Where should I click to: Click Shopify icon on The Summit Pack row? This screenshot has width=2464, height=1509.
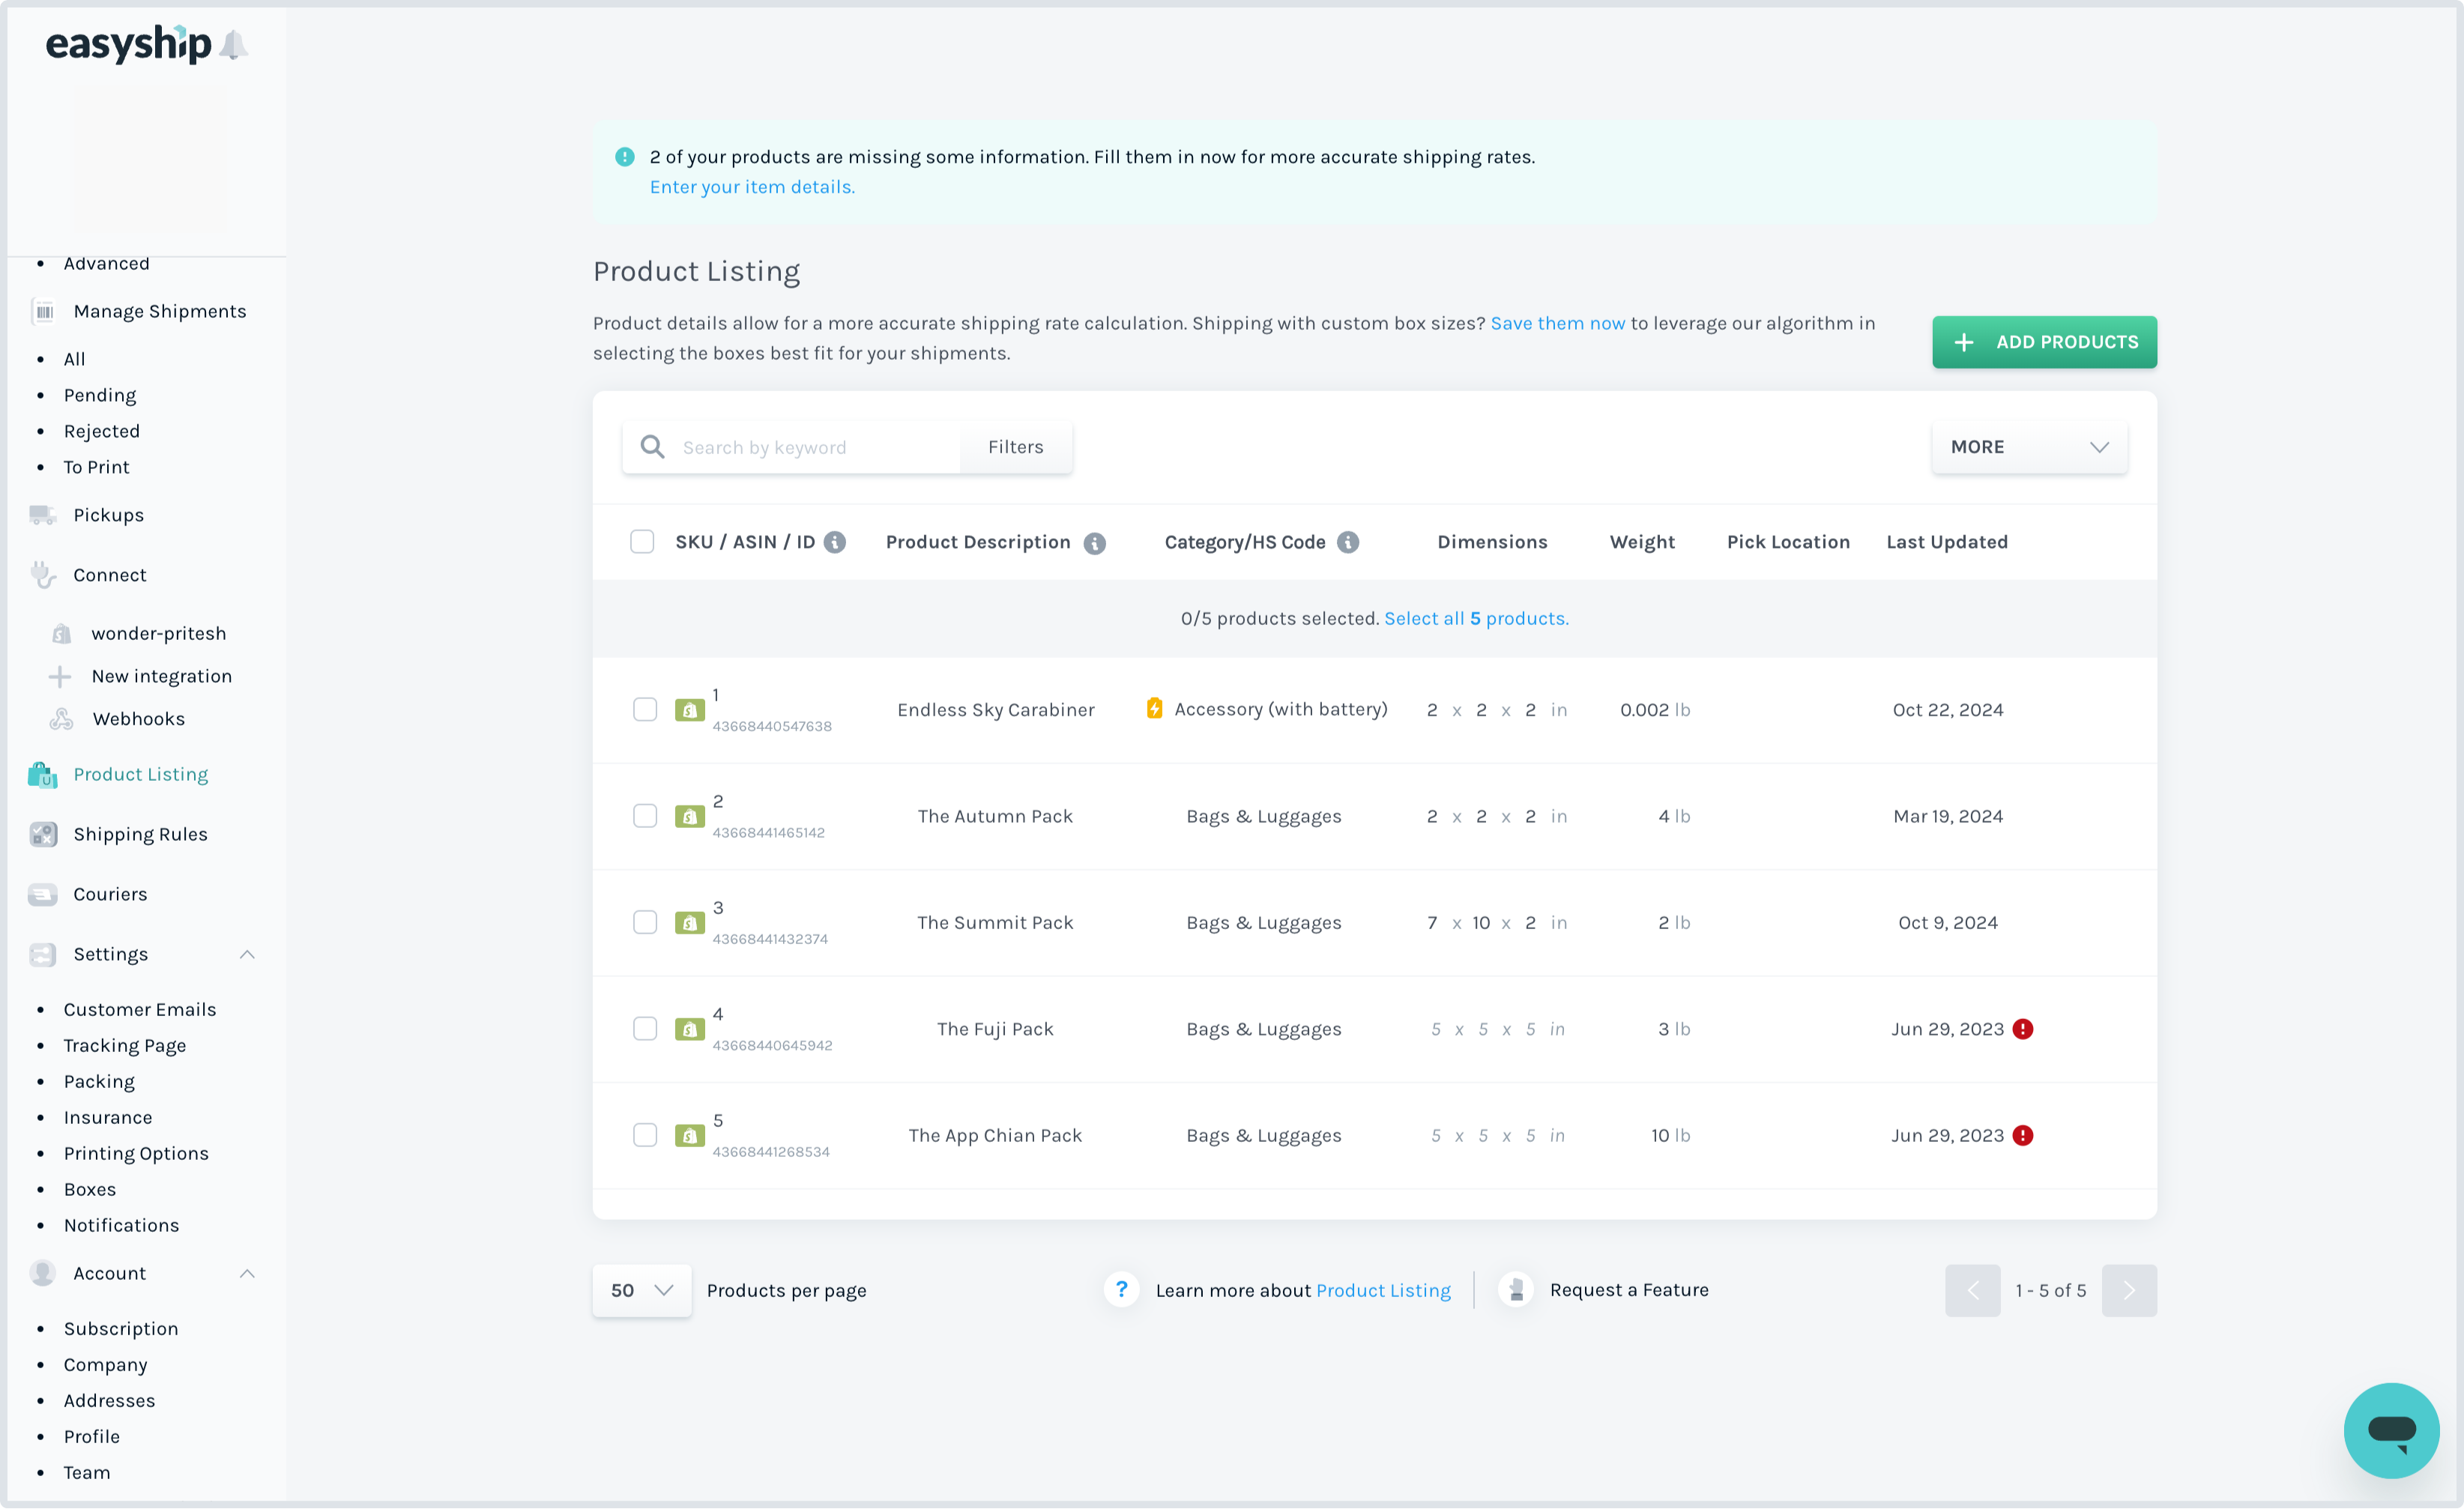click(x=690, y=923)
